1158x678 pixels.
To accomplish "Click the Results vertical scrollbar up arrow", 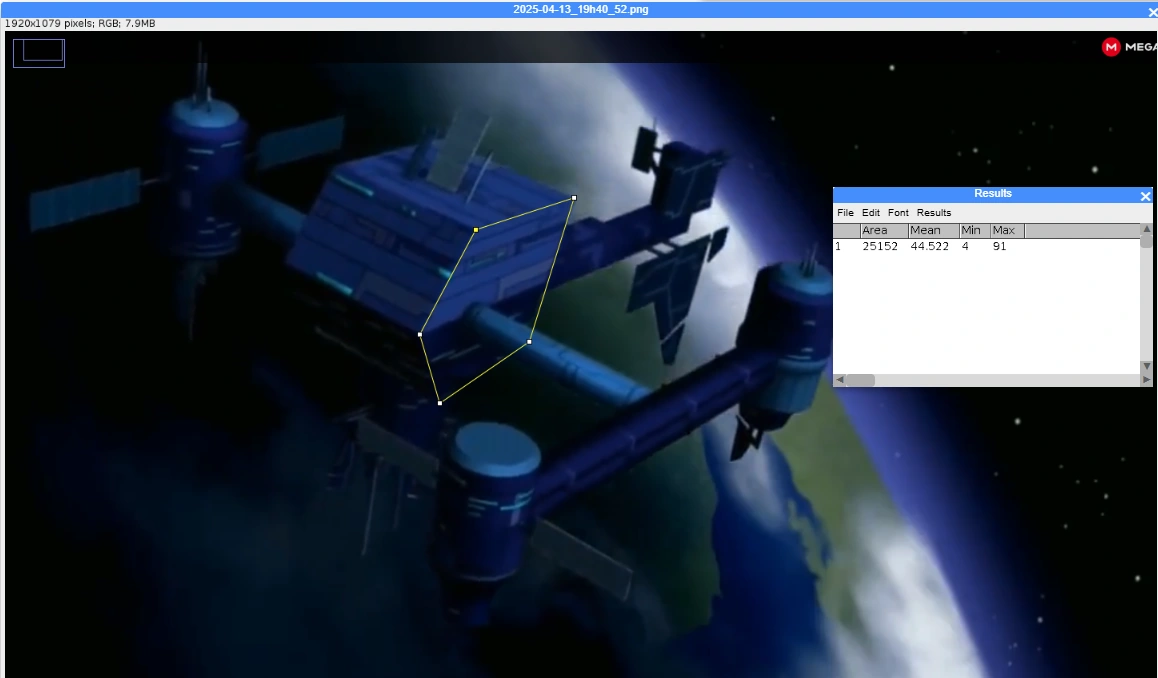I will (1146, 229).
